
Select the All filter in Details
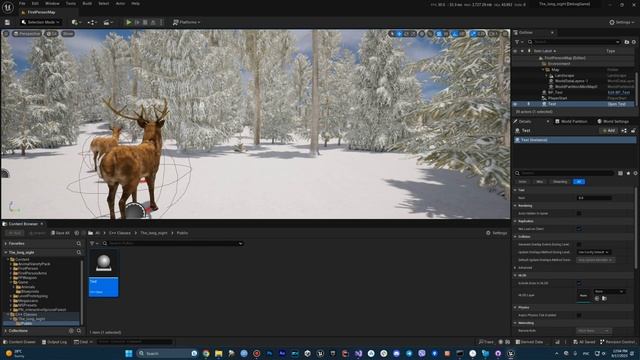click(579, 182)
